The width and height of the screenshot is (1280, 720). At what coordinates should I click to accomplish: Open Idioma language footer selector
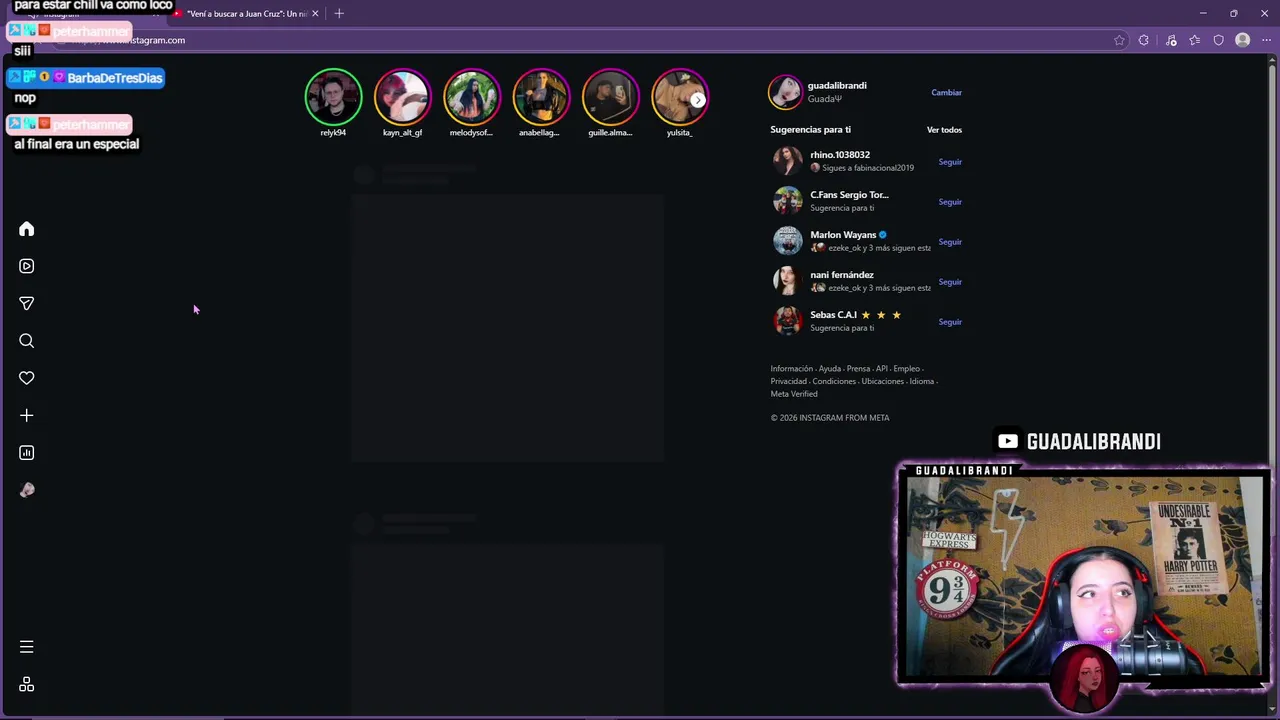click(922, 381)
